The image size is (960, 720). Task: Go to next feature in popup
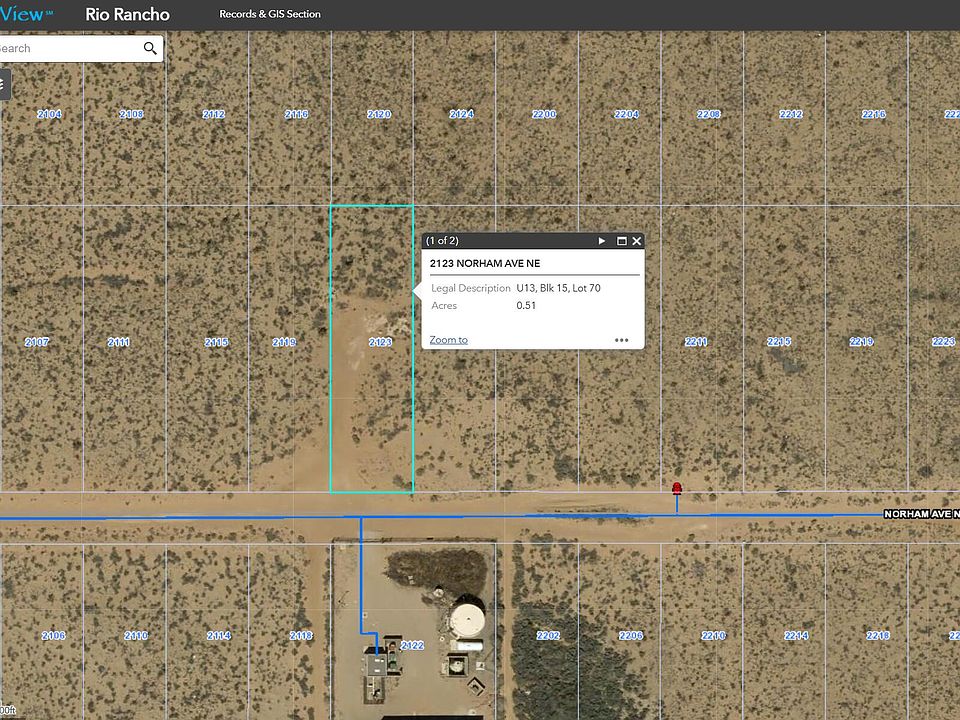[x=602, y=241]
